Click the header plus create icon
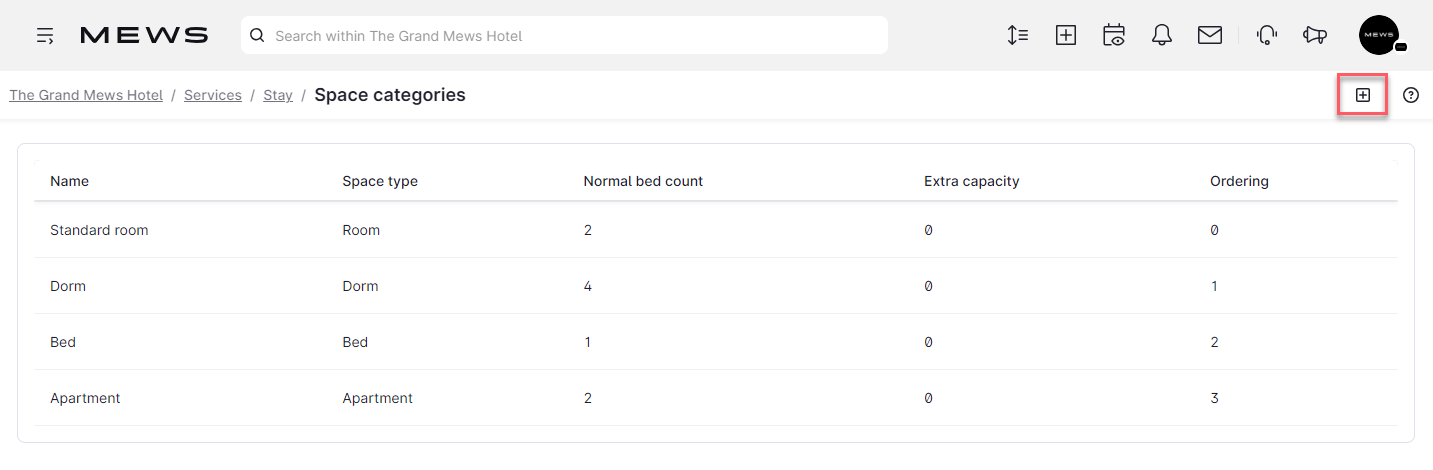 point(1066,35)
